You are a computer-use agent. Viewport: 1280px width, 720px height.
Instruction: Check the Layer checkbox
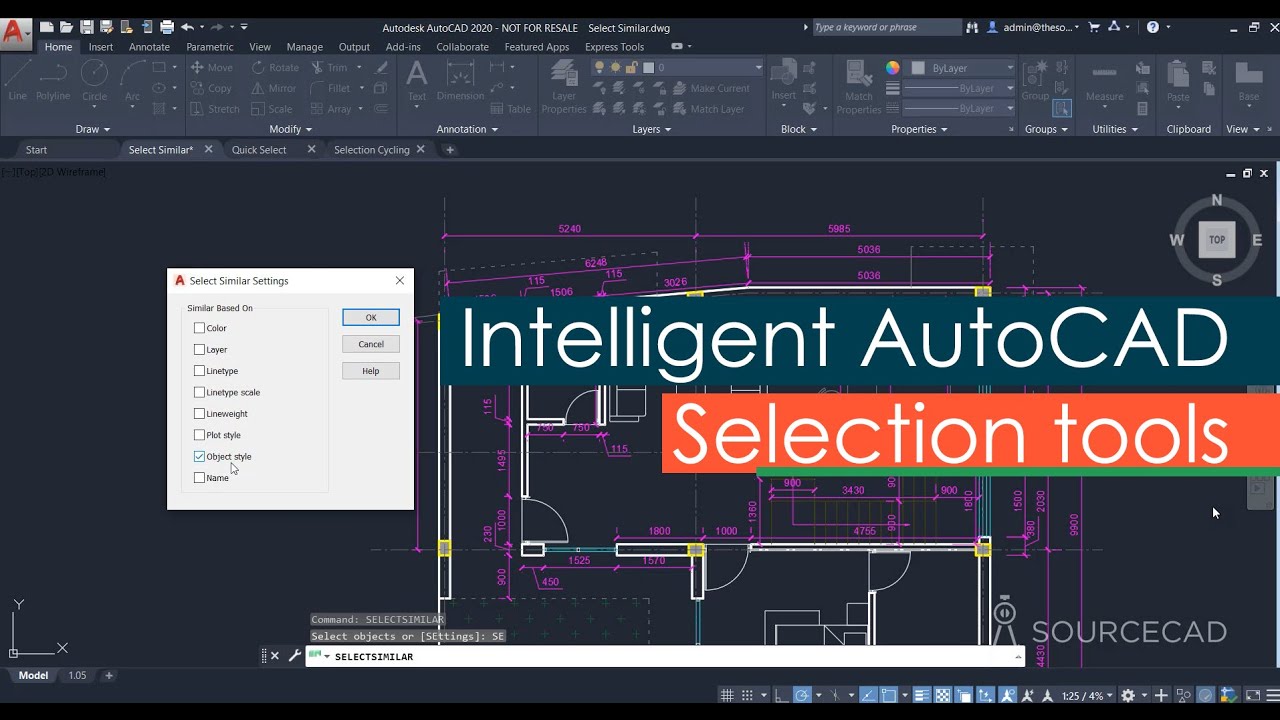pos(199,350)
